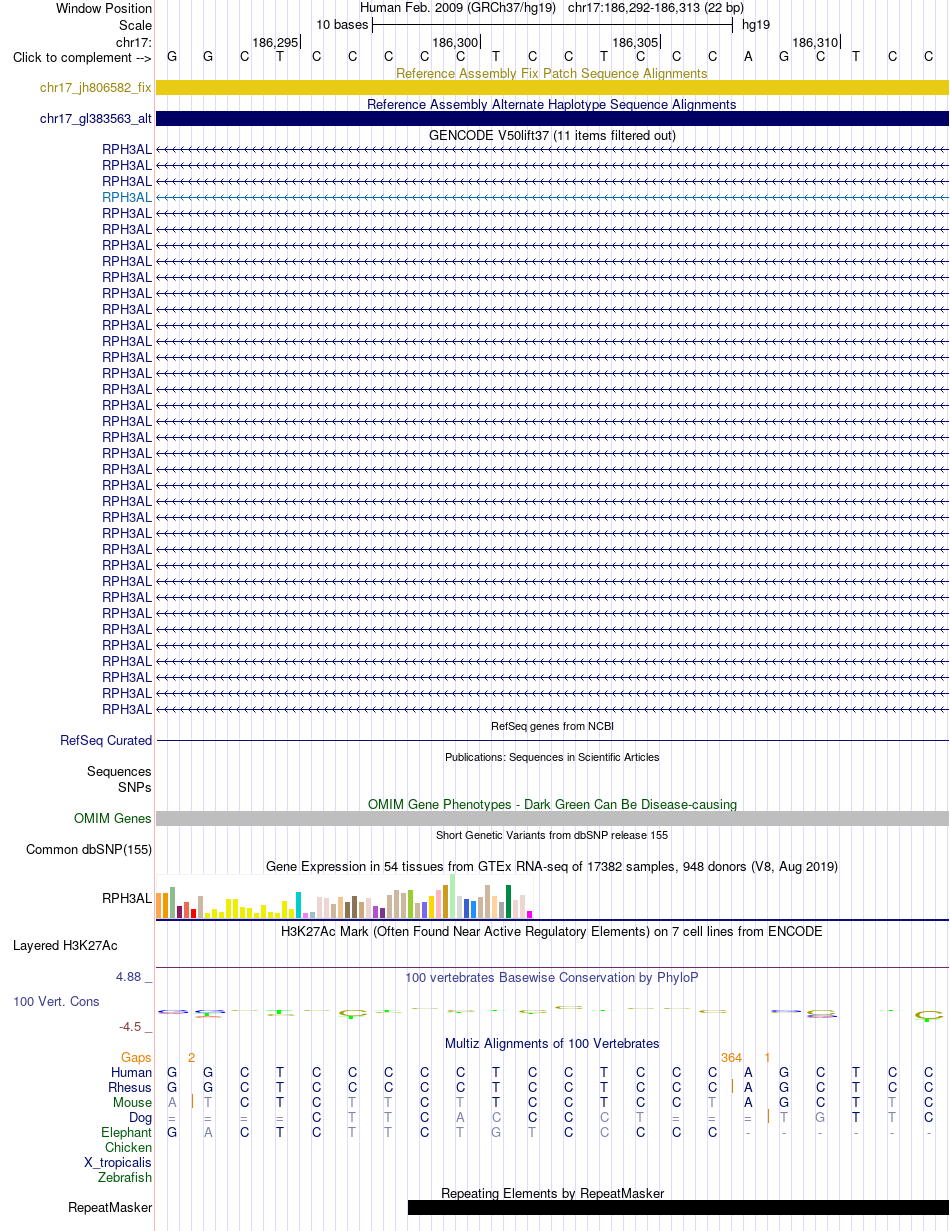Click the magenta bar ending the GTEx chart
The height and width of the screenshot is (1231, 950).
click(530, 914)
